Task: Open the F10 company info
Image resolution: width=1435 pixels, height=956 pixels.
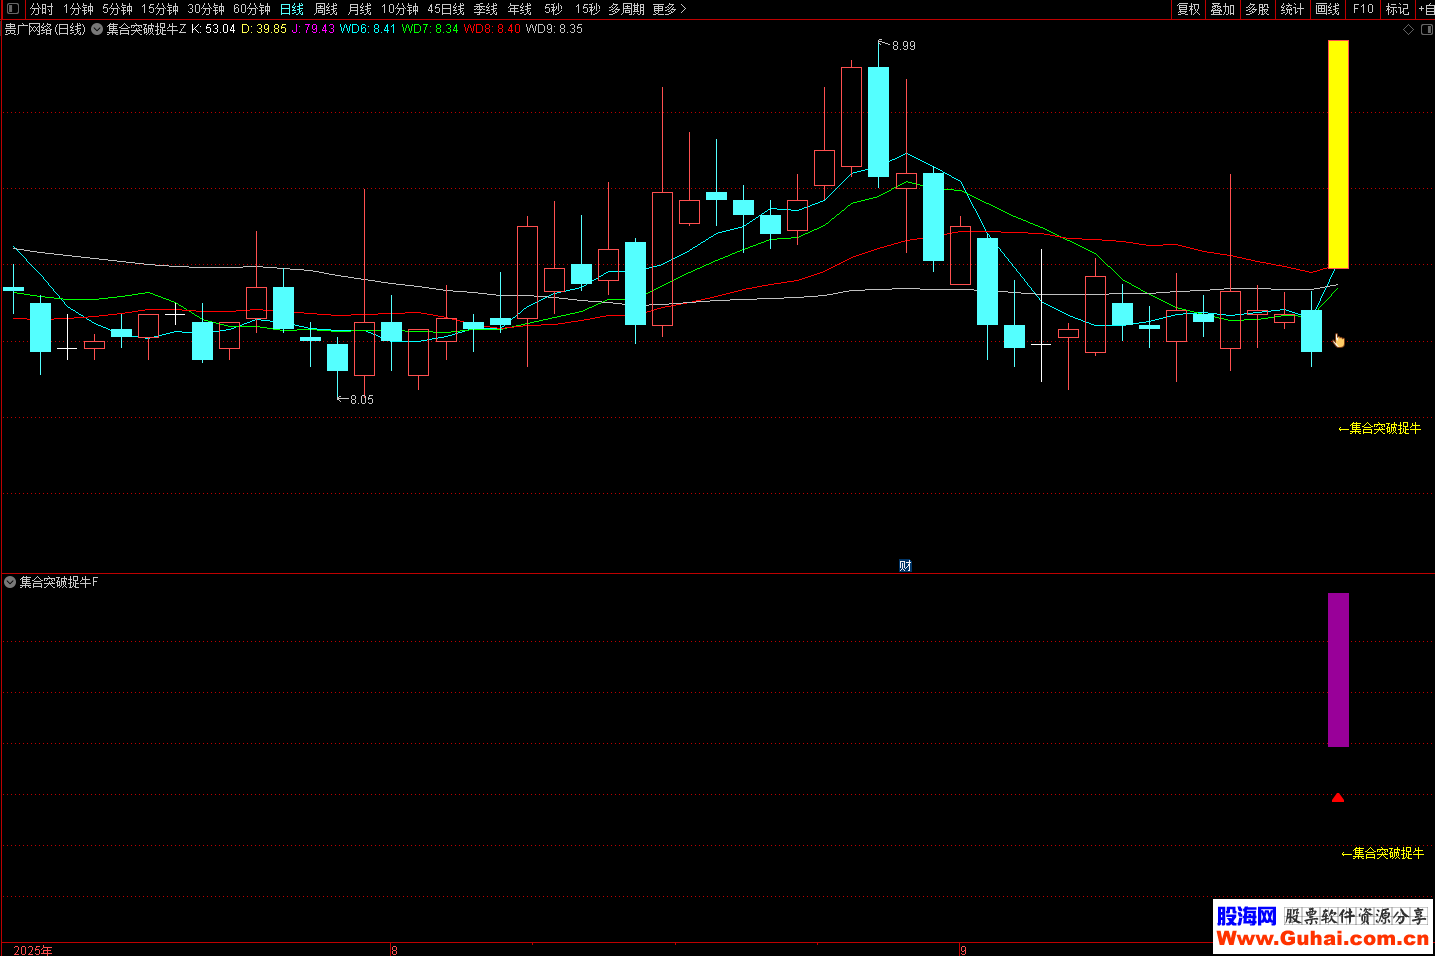Action: [1363, 9]
